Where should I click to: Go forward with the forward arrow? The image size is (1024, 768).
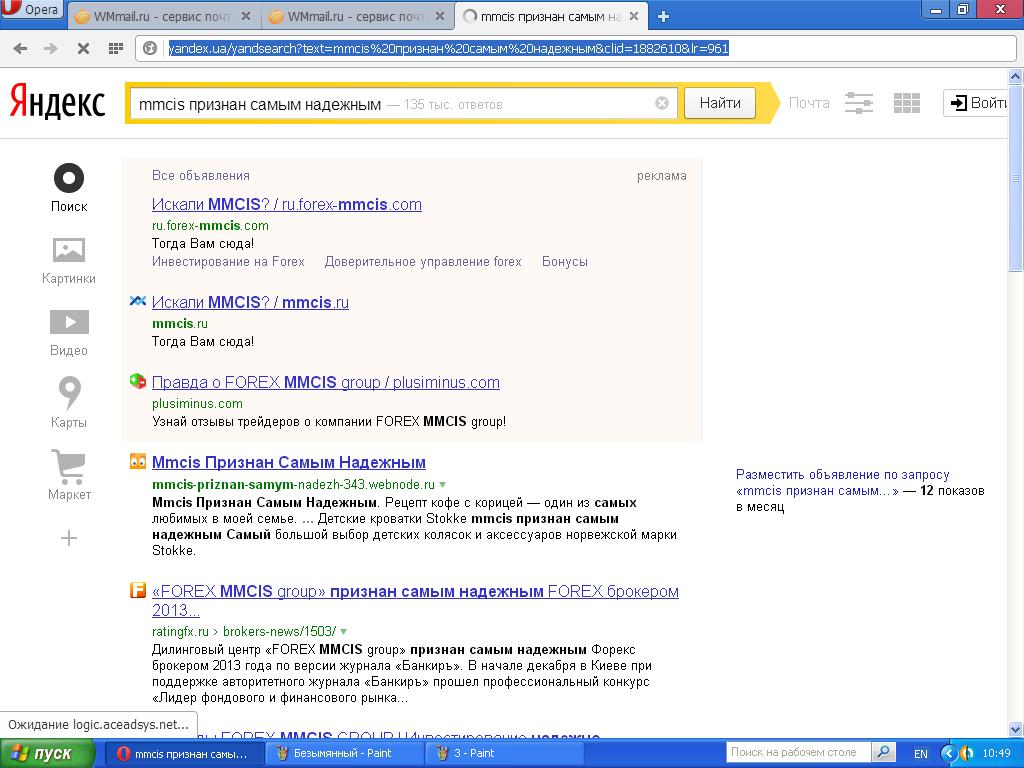click(51, 48)
